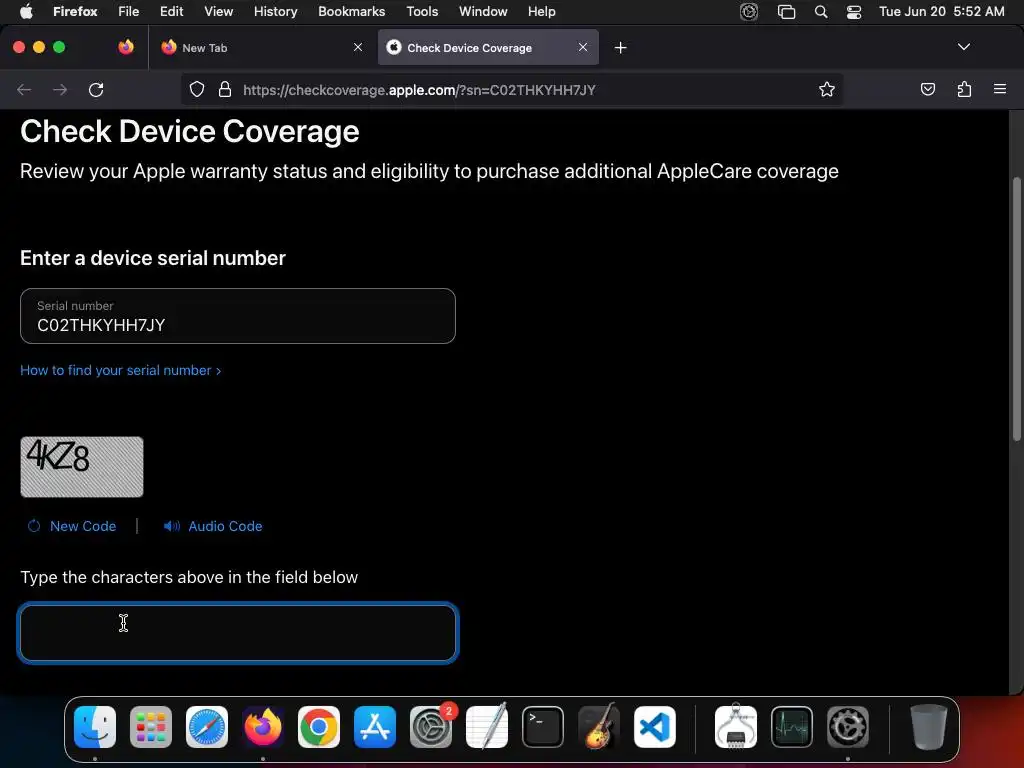This screenshot has height=768, width=1024.
Task: Open the App Store from the Dock
Action: (x=375, y=727)
